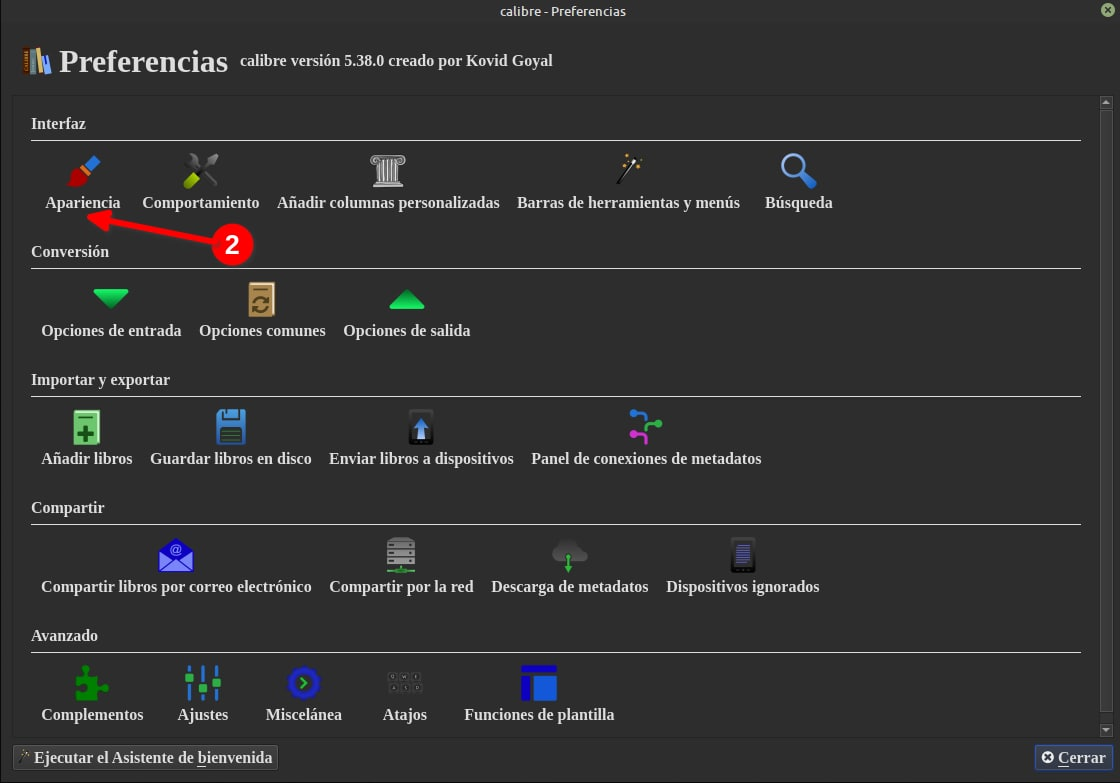The image size is (1120, 783).
Task: Click the vertical scrollbar track
Action: (x=1106, y=416)
